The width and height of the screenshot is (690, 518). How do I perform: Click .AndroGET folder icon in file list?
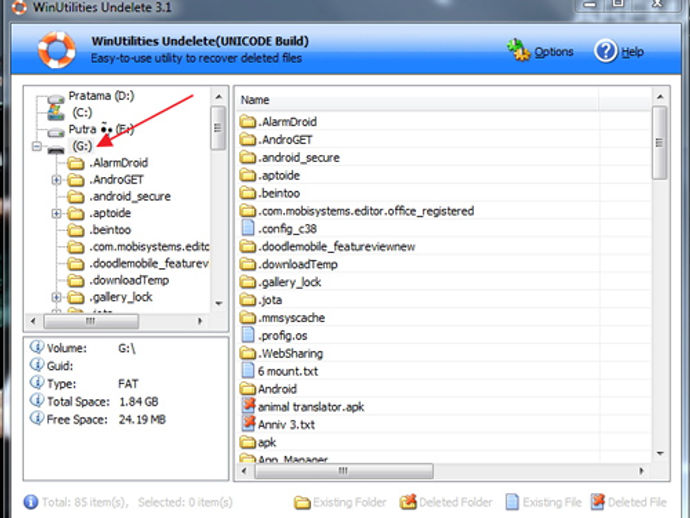[248, 140]
